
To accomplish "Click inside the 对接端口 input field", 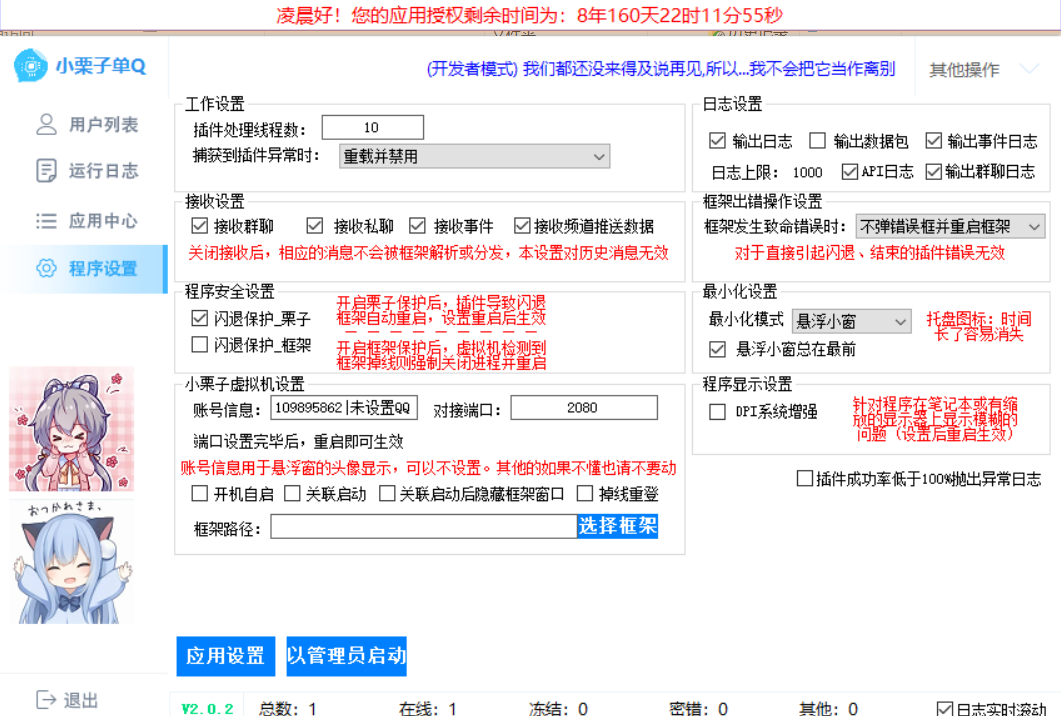I will click(x=584, y=407).
